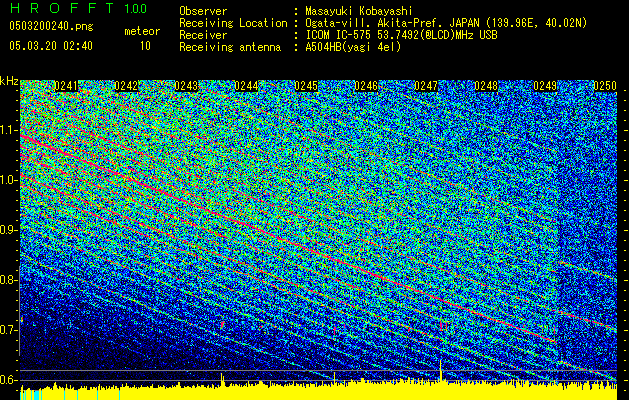The height and width of the screenshot is (400, 629).
Task: Click the 'Receiver' field label
Action: point(203,35)
